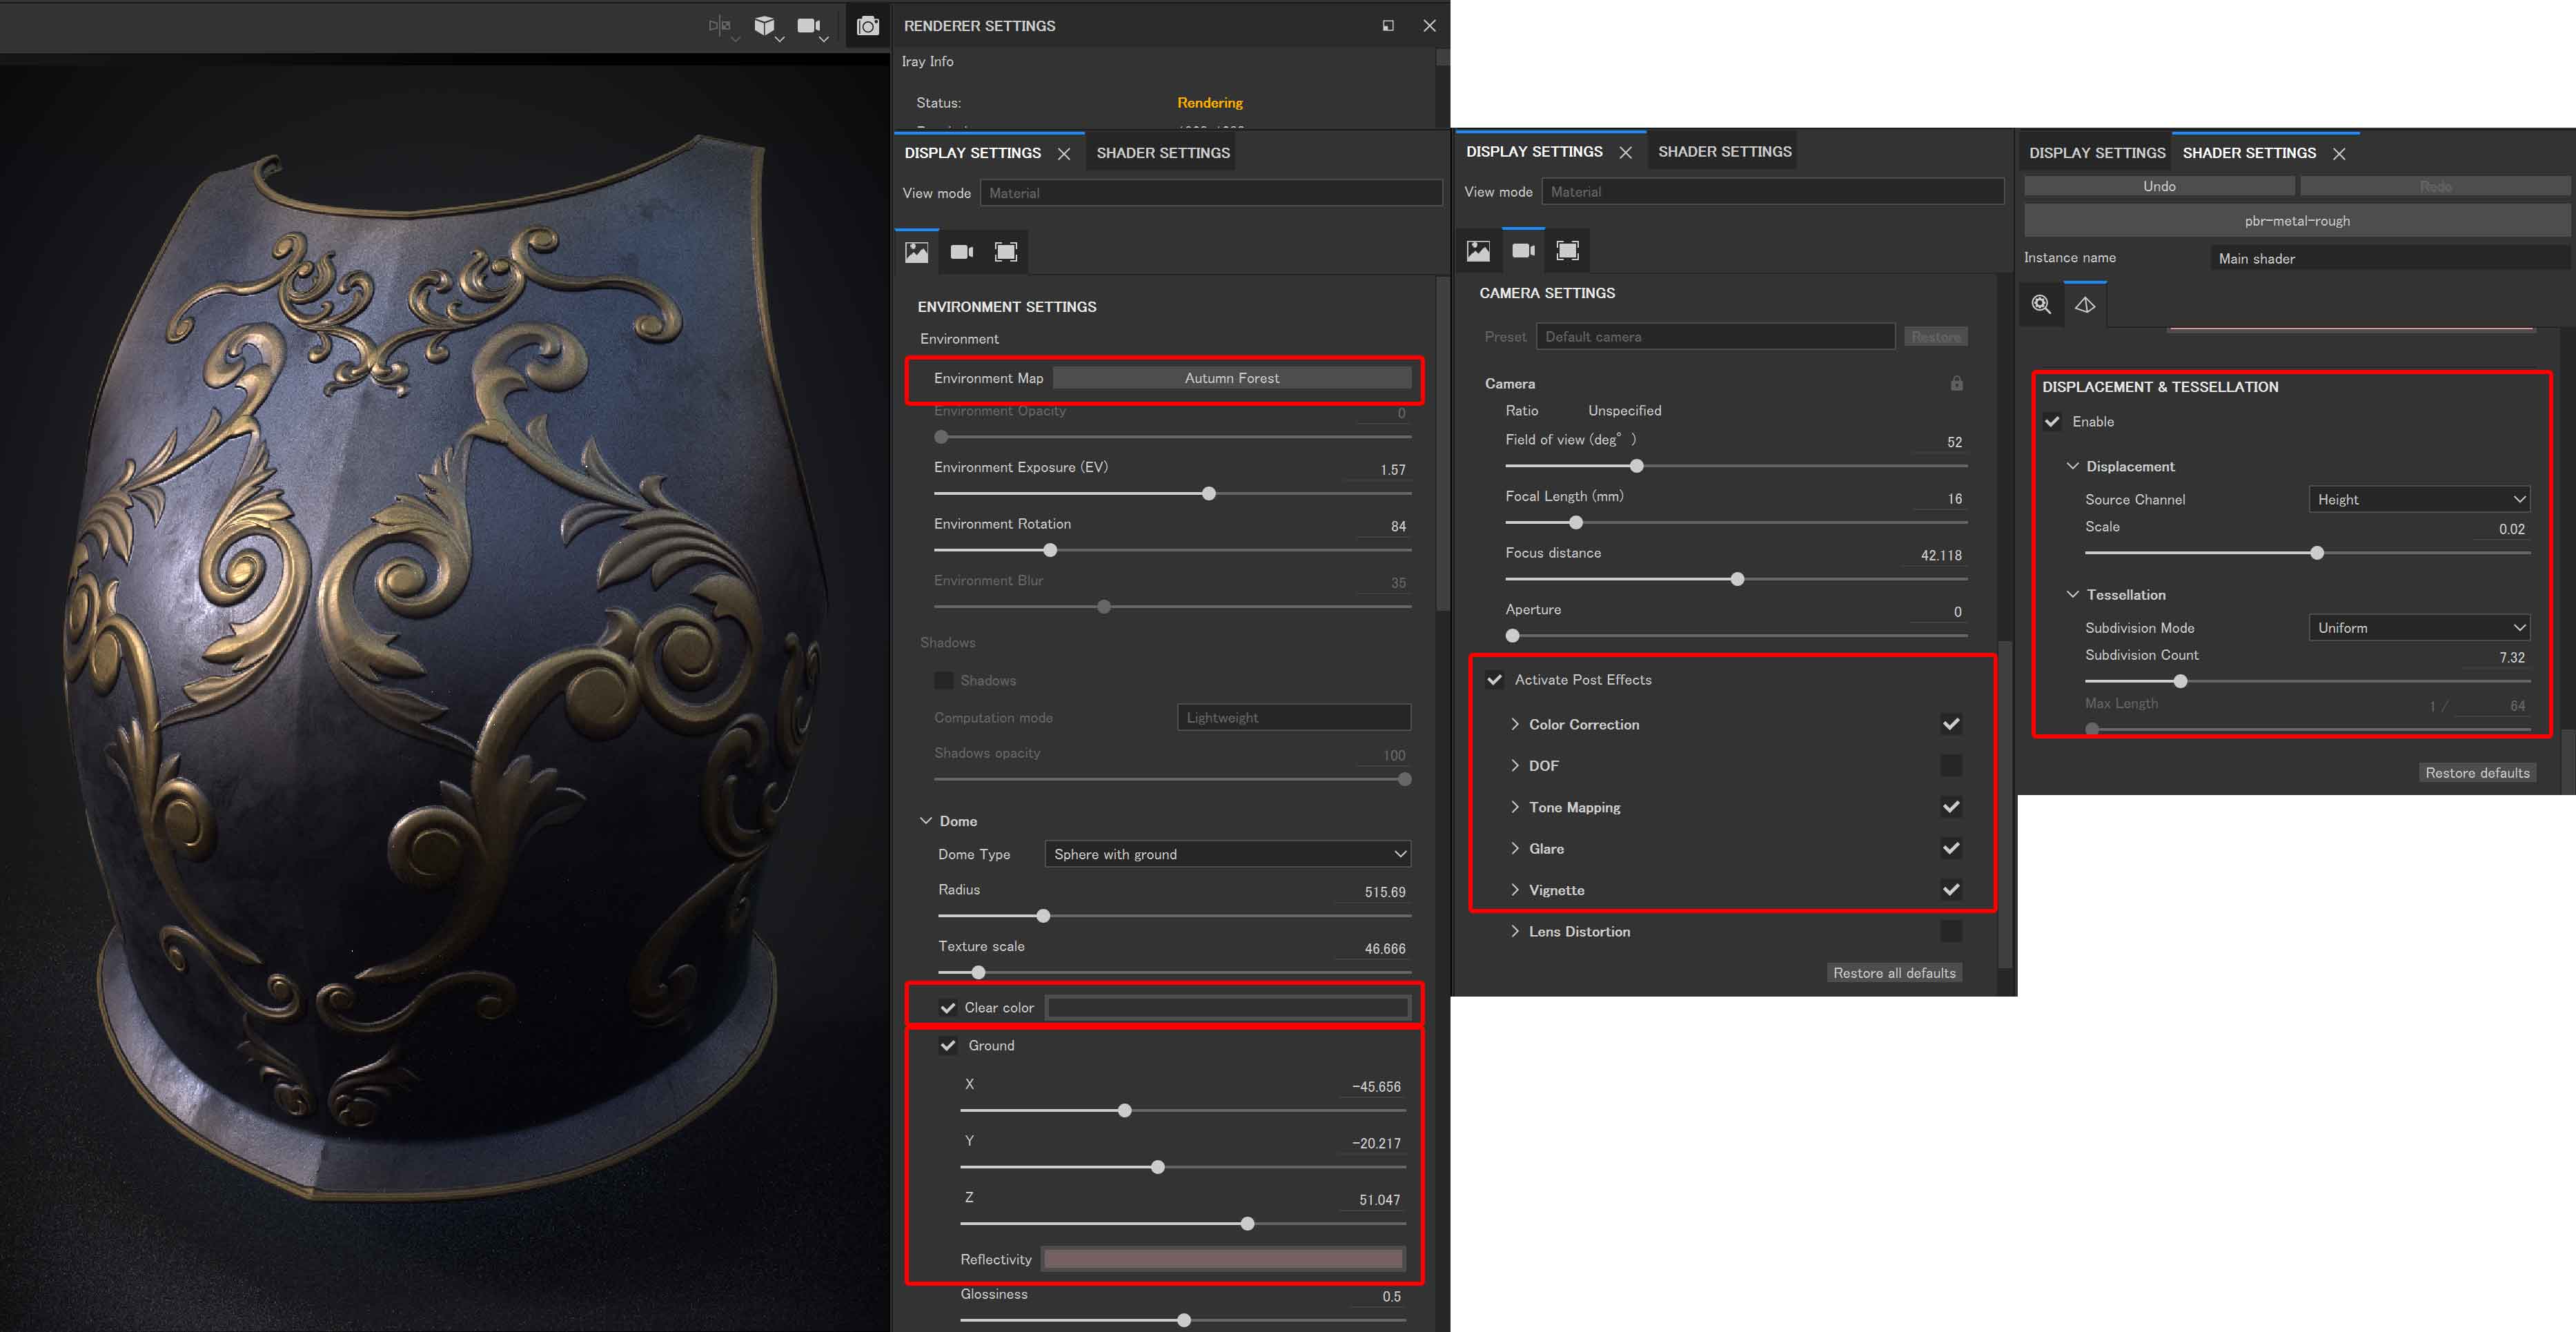Viewport: 2576px width, 1332px height.
Task: Click the video camera icon in top toolbar
Action: click(x=808, y=26)
